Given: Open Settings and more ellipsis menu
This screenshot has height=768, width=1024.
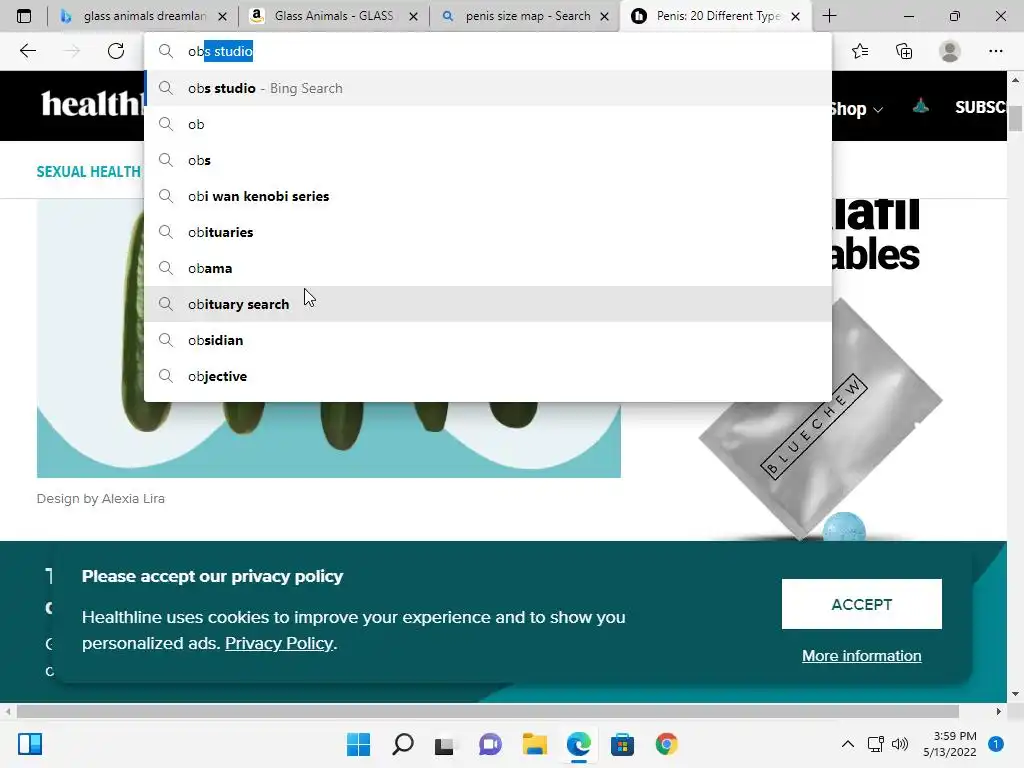Looking at the screenshot, I should 995,51.
